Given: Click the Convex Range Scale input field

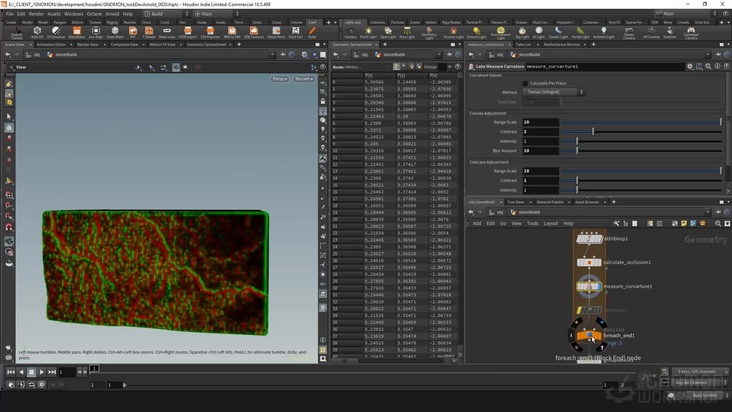Looking at the screenshot, I should (538, 122).
